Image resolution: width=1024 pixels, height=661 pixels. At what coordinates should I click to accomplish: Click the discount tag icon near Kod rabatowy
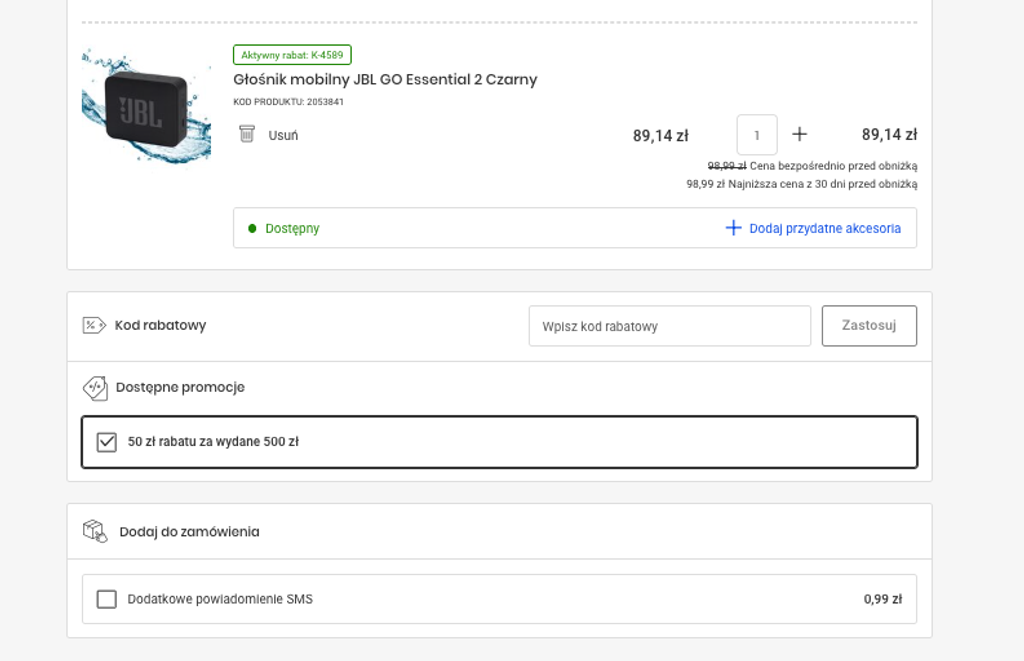[x=94, y=325]
